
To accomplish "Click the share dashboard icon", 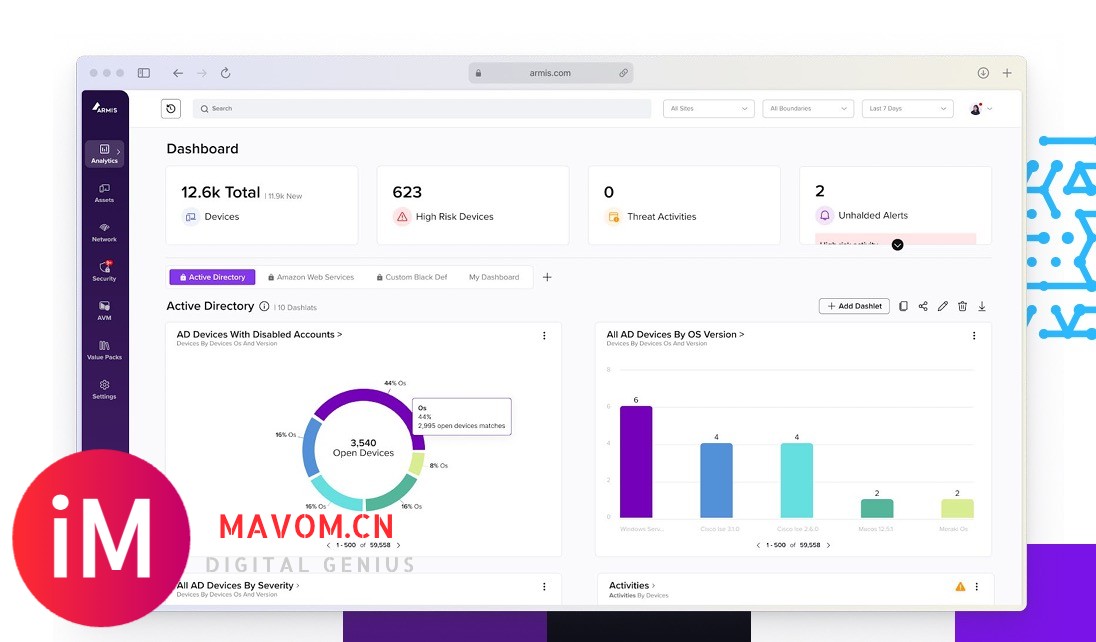I will (923, 306).
